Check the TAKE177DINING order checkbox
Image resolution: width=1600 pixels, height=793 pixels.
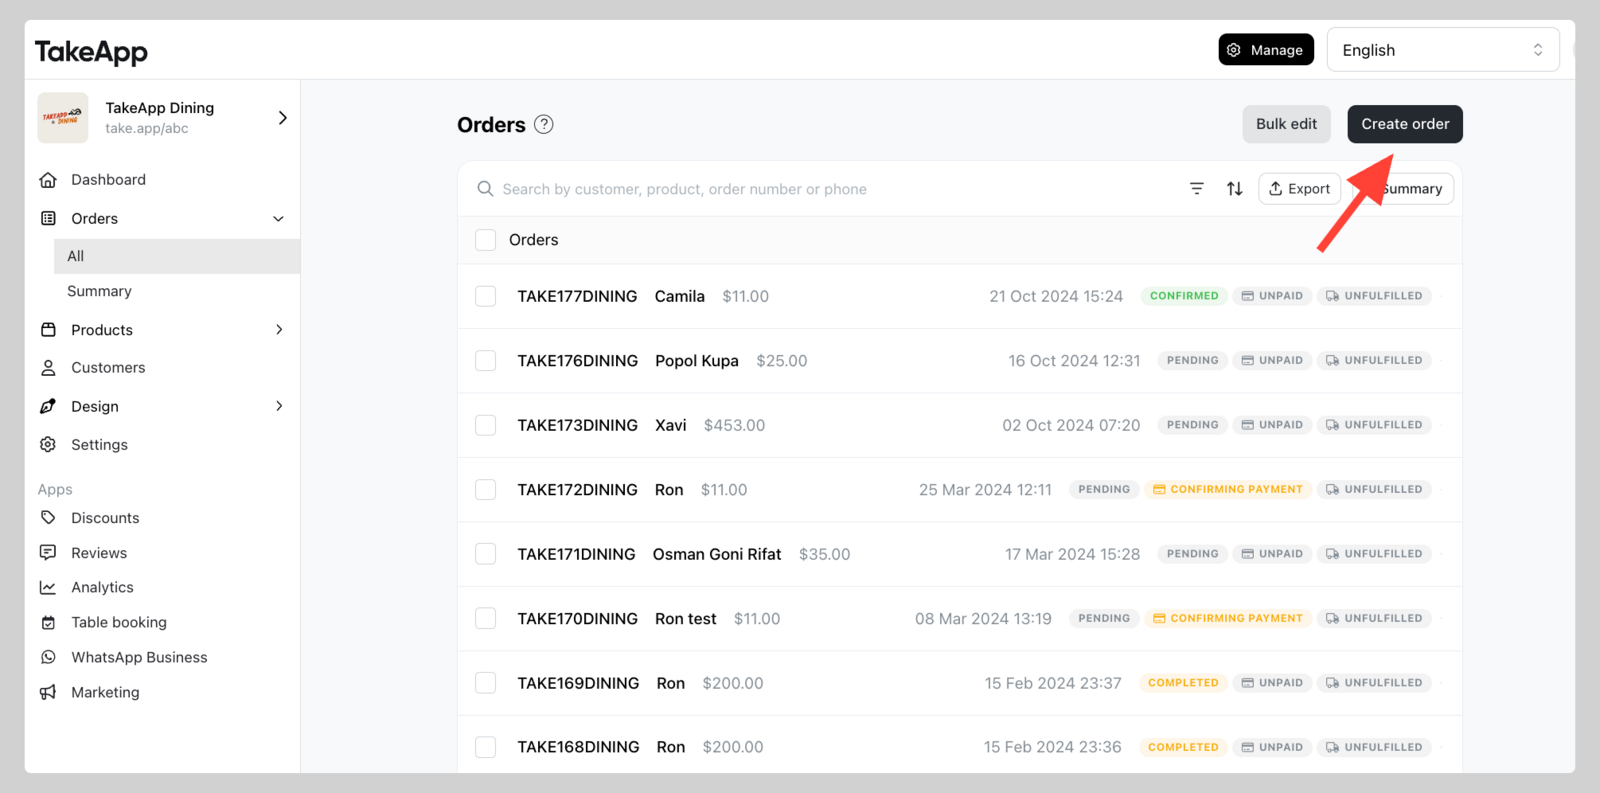click(486, 296)
